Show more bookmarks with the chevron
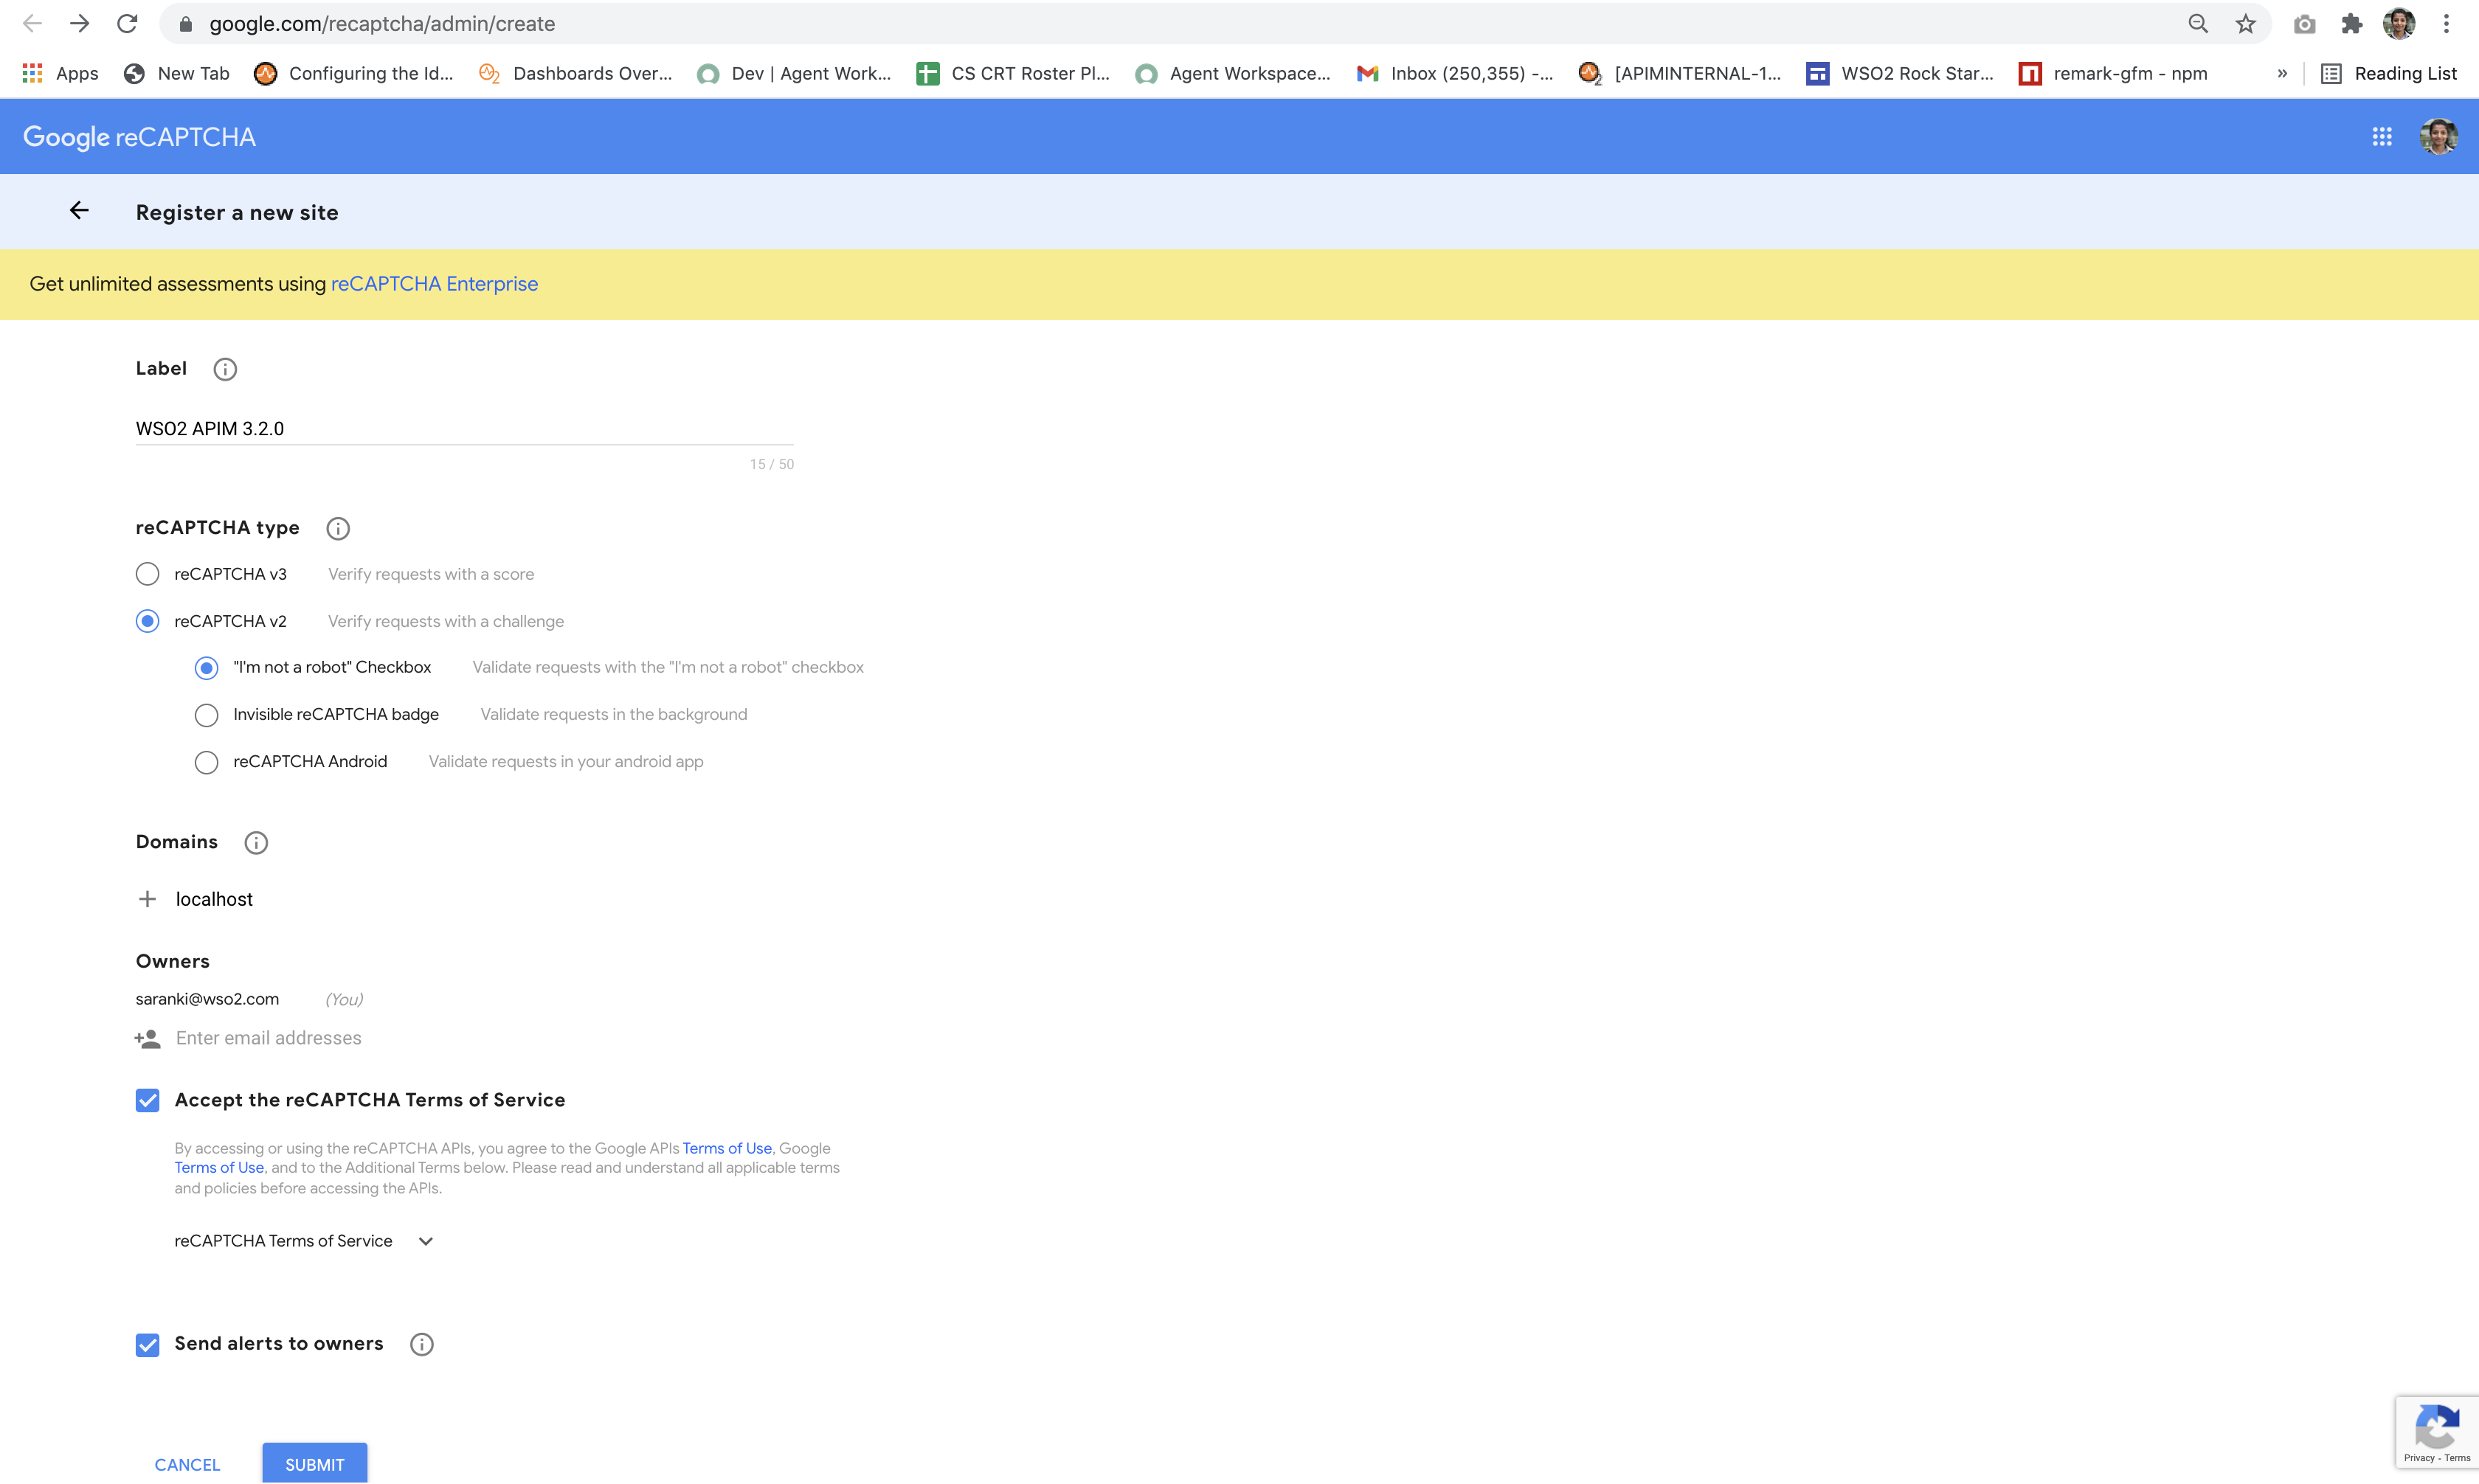Image resolution: width=2479 pixels, height=1484 pixels. pyautogui.click(x=2282, y=73)
